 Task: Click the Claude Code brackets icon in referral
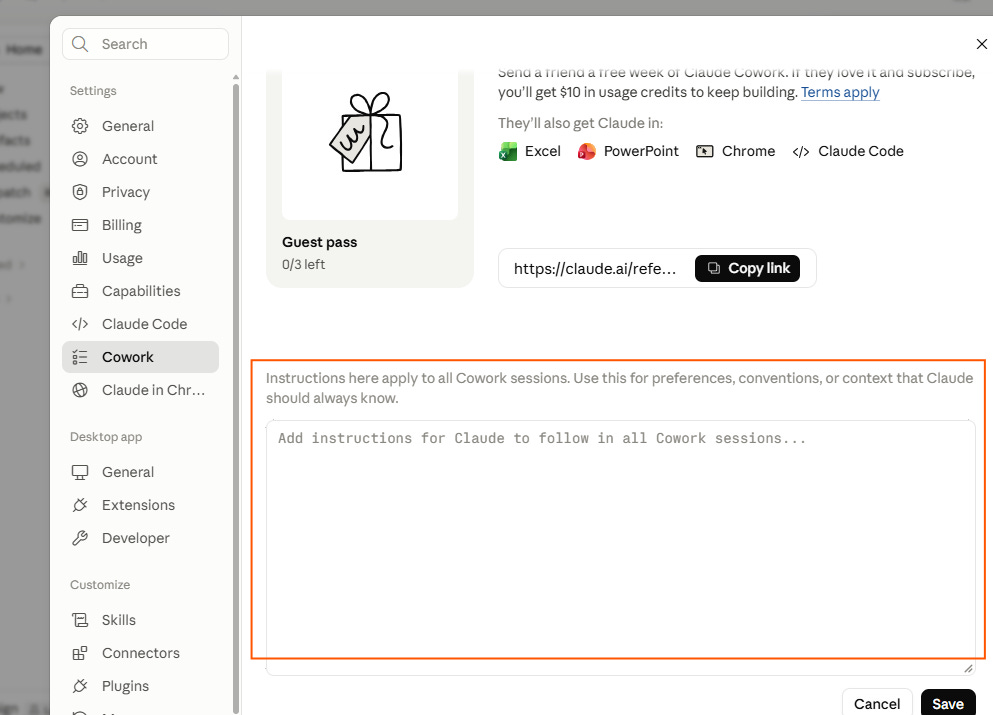(x=800, y=152)
